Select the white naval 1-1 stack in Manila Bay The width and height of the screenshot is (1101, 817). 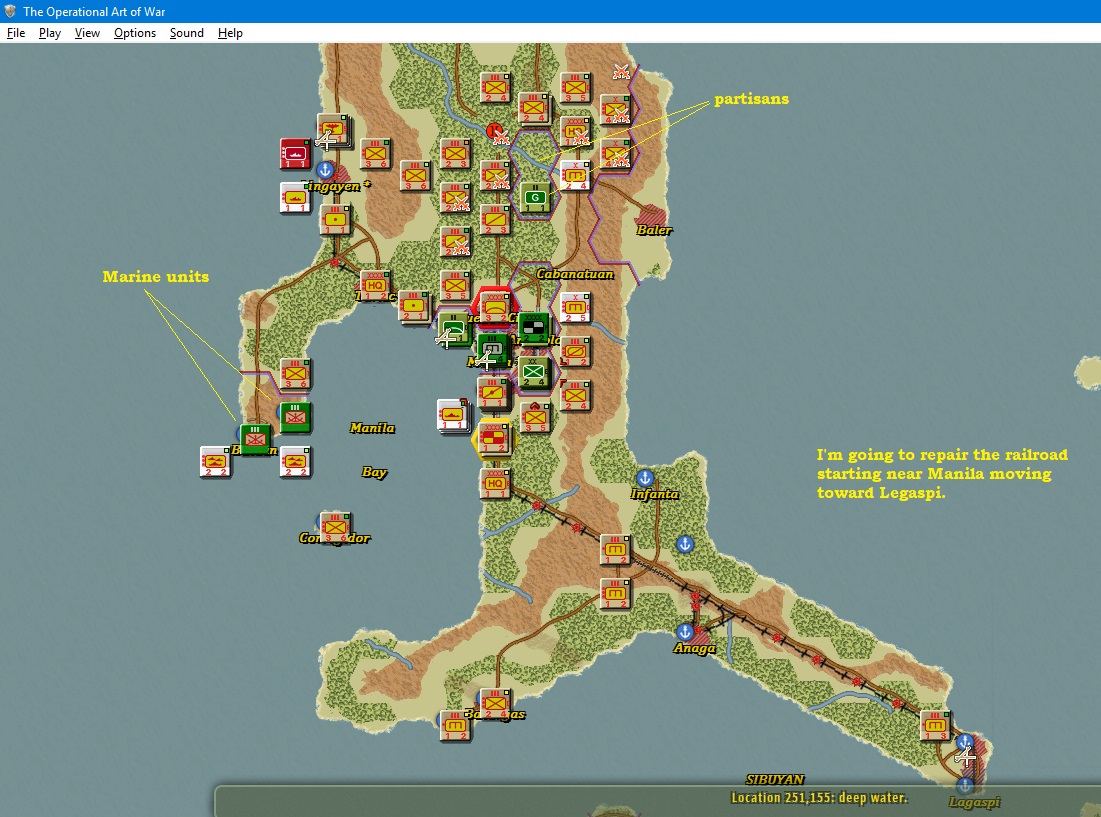pos(453,416)
